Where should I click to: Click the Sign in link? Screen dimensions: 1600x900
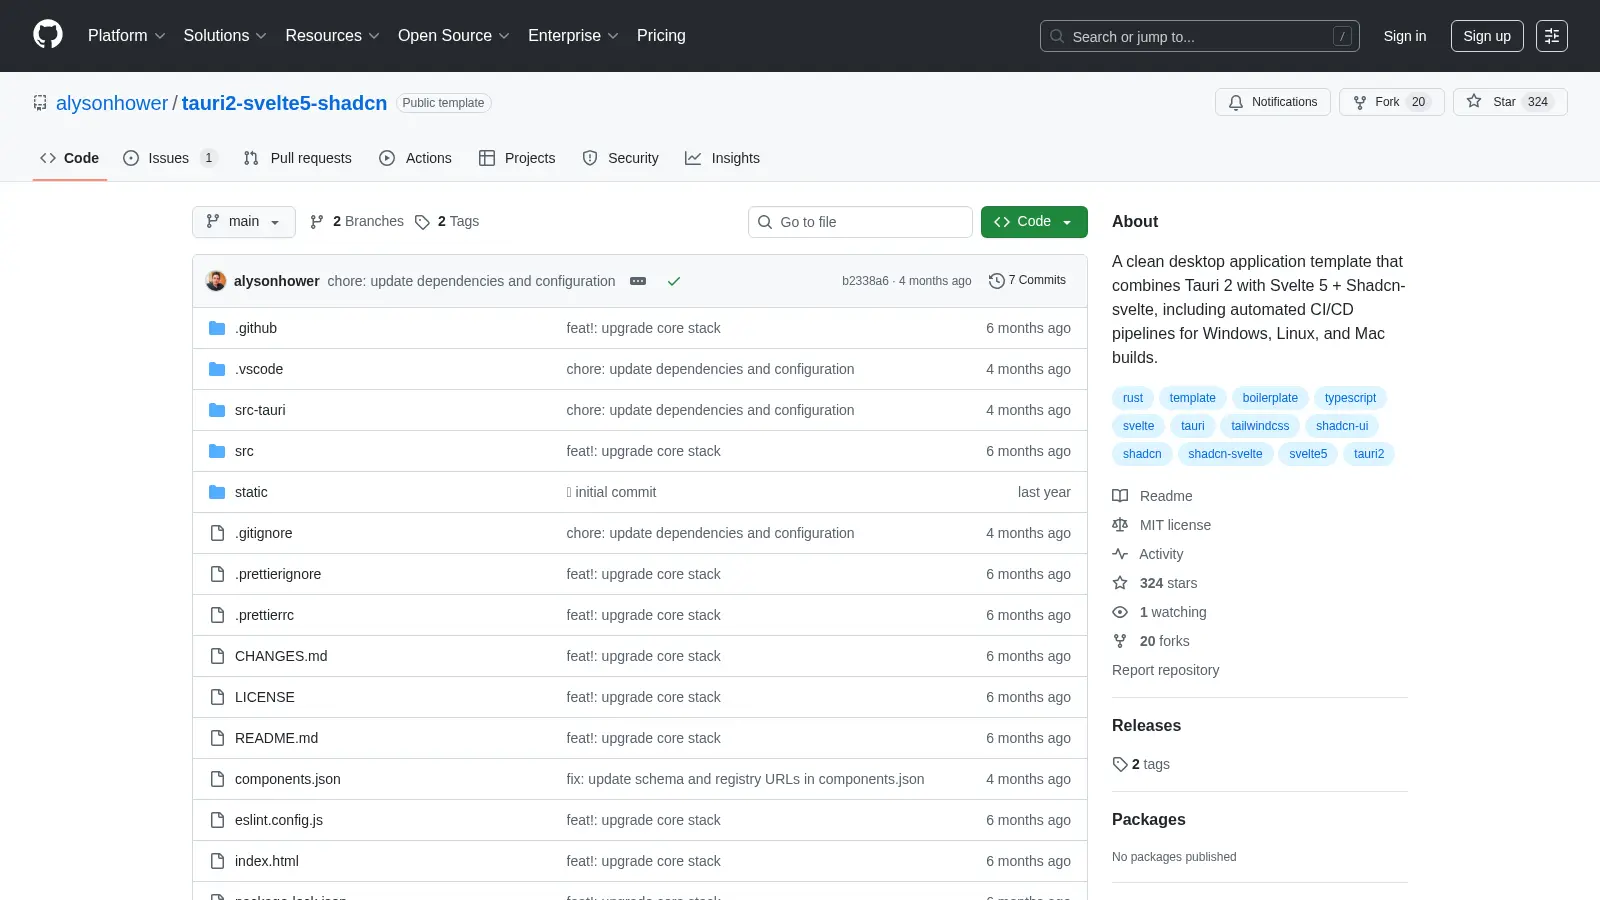pyautogui.click(x=1405, y=36)
